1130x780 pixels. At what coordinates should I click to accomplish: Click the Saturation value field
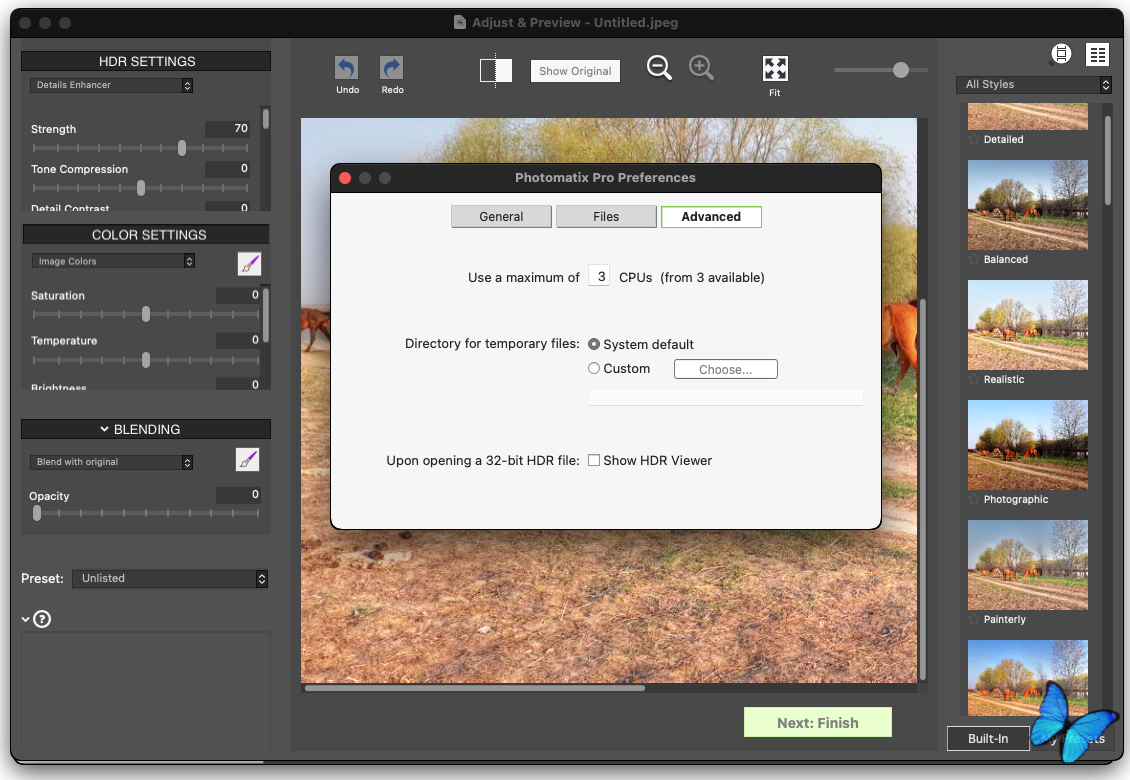[239, 295]
